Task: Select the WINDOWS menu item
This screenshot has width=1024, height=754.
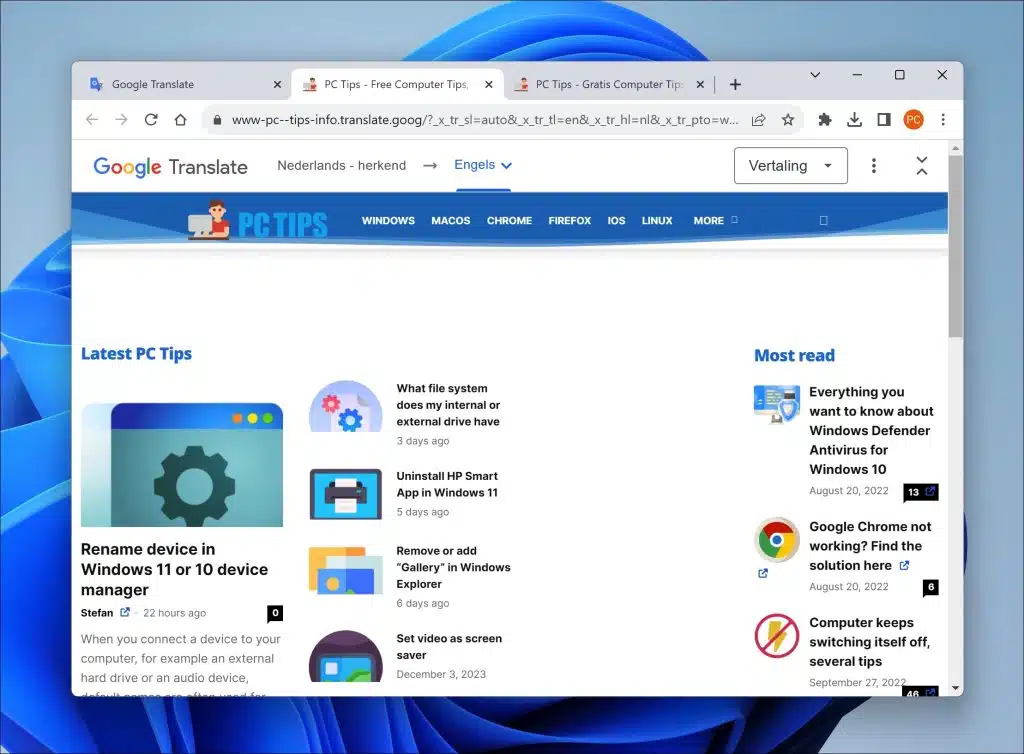Action: coord(388,220)
